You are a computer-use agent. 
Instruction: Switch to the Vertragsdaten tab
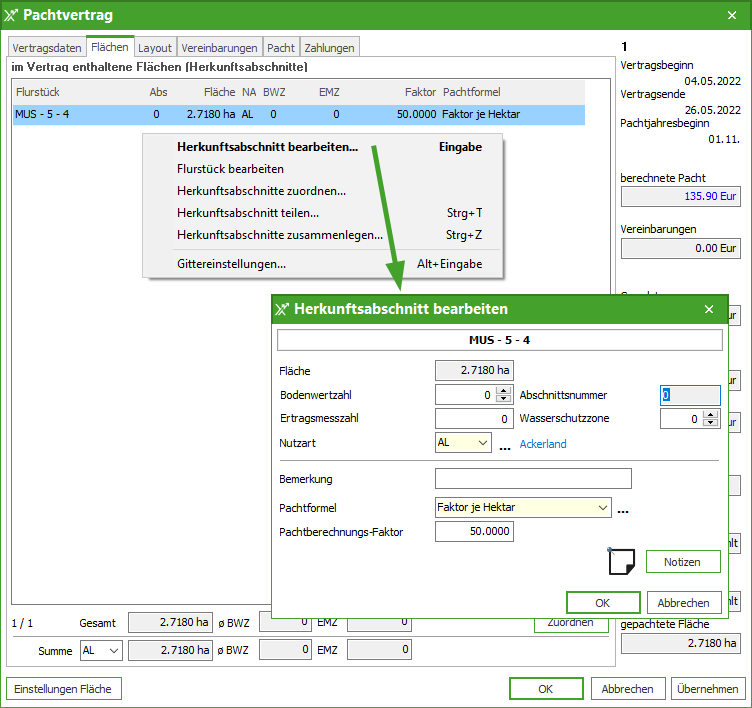(x=47, y=48)
